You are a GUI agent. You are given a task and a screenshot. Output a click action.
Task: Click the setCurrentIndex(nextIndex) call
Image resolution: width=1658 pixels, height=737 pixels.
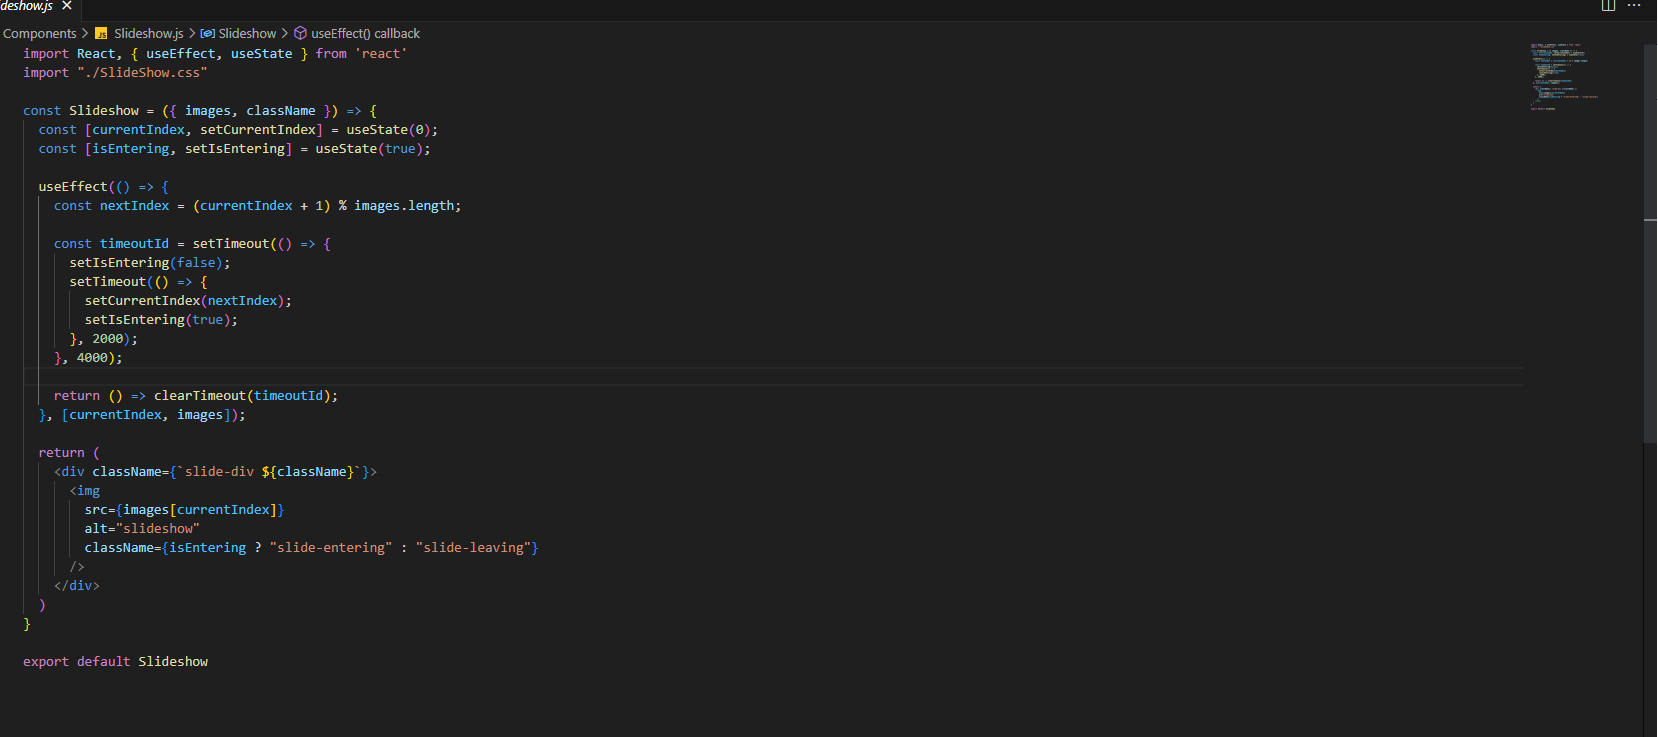(x=184, y=301)
